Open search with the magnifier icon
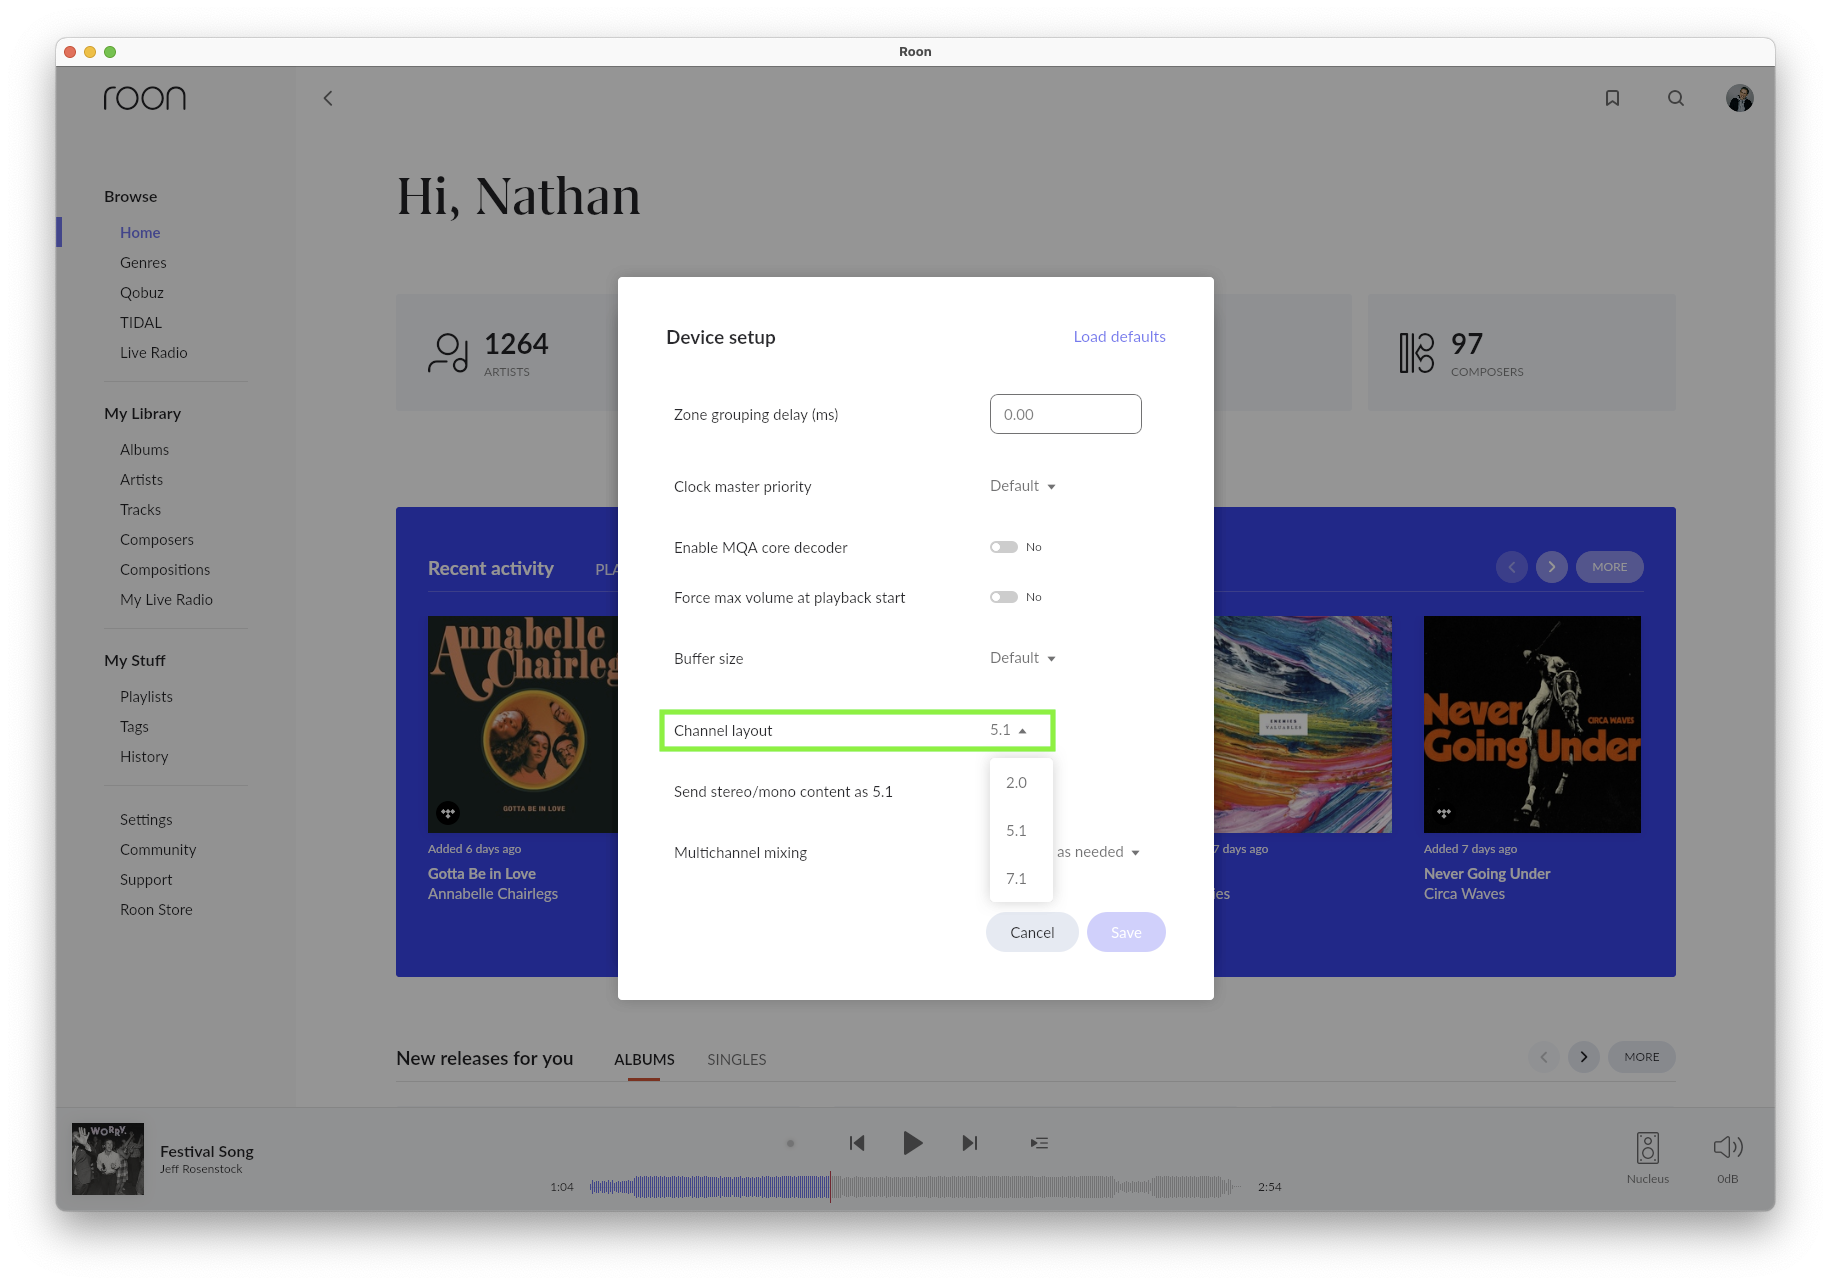1831x1285 pixels. [x=1676, y=98]
